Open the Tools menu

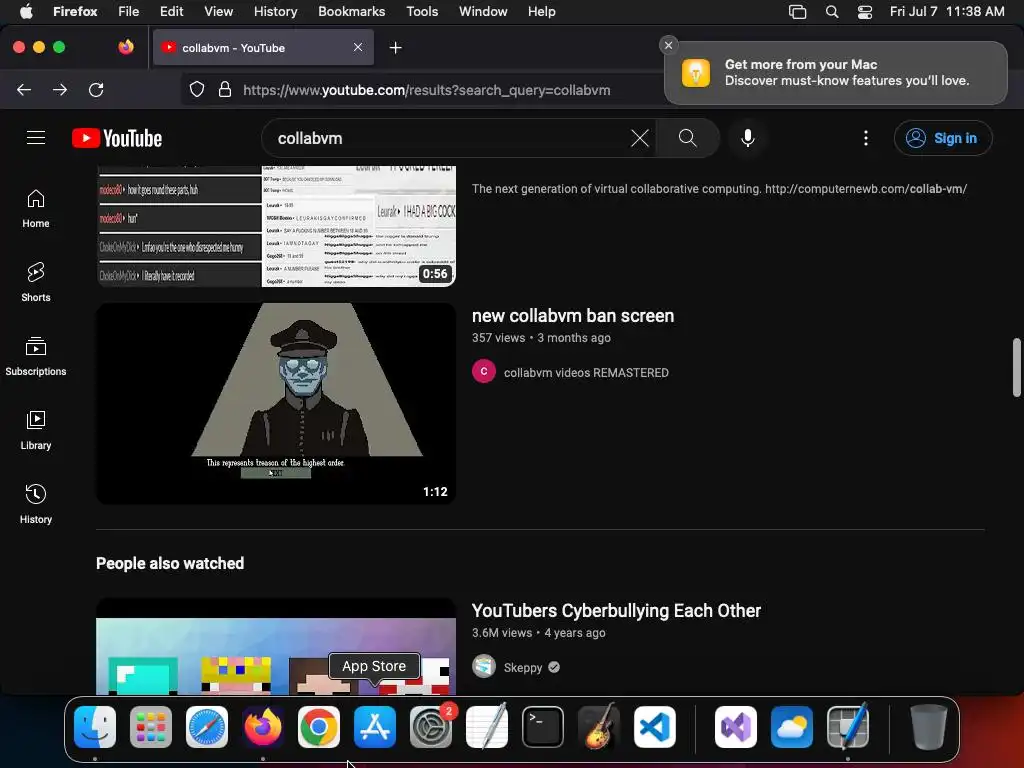pos(422,12)
